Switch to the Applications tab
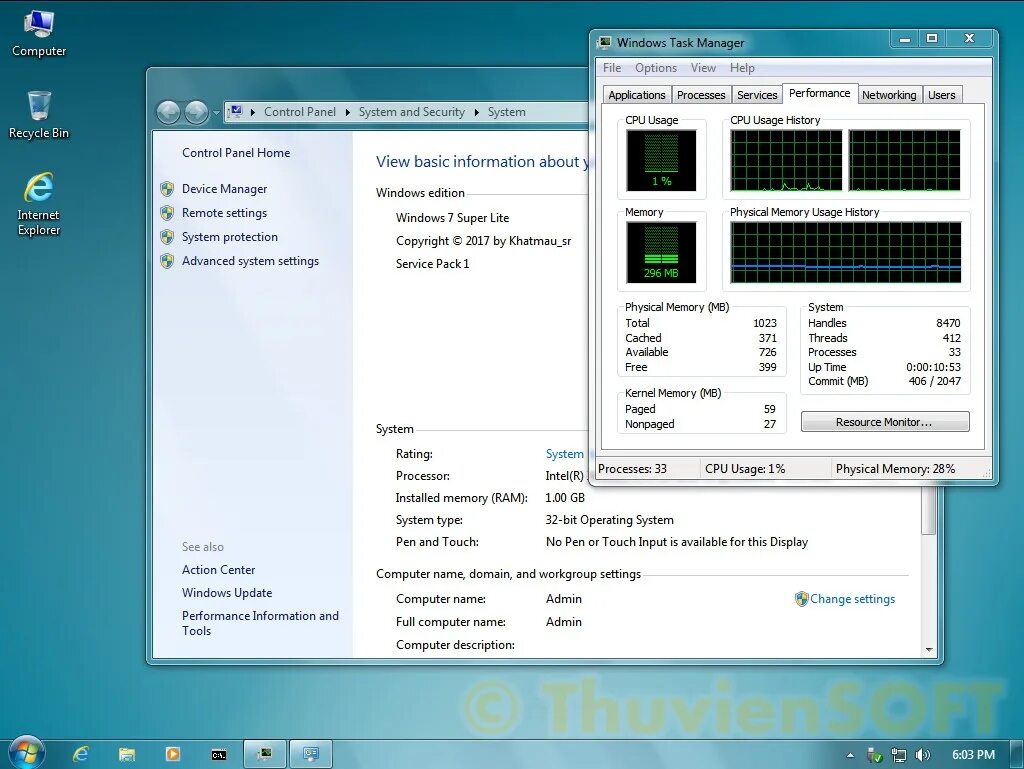Image resolution: width=1024 pixels, height=769 pixels. click(637, 95)
